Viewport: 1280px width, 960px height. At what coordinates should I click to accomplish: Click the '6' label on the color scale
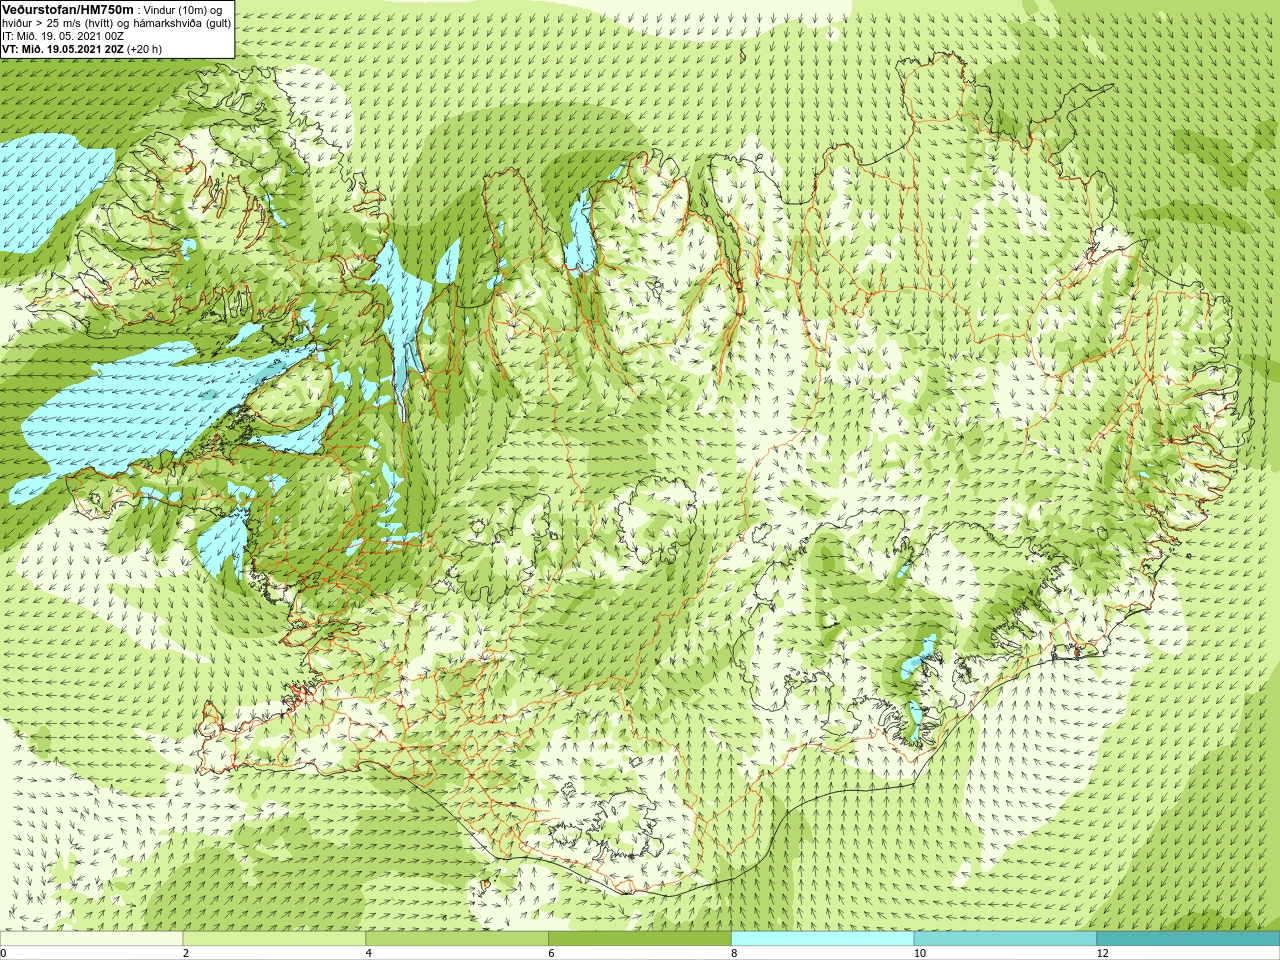[x=551, y=953]
